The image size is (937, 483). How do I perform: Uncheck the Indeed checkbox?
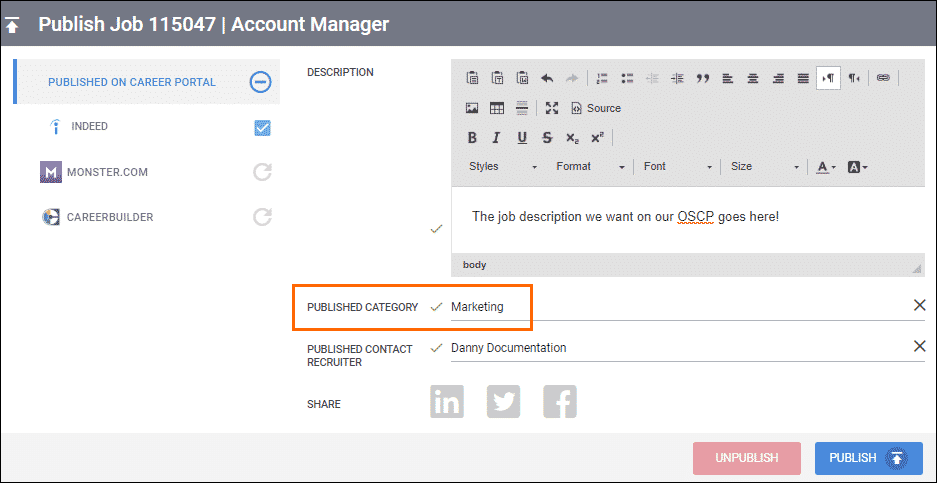point(263,127)
